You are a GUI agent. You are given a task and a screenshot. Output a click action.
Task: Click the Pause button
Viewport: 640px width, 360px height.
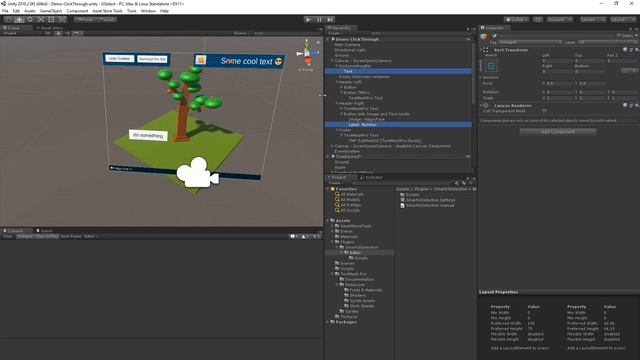click(x=319, y=20)
